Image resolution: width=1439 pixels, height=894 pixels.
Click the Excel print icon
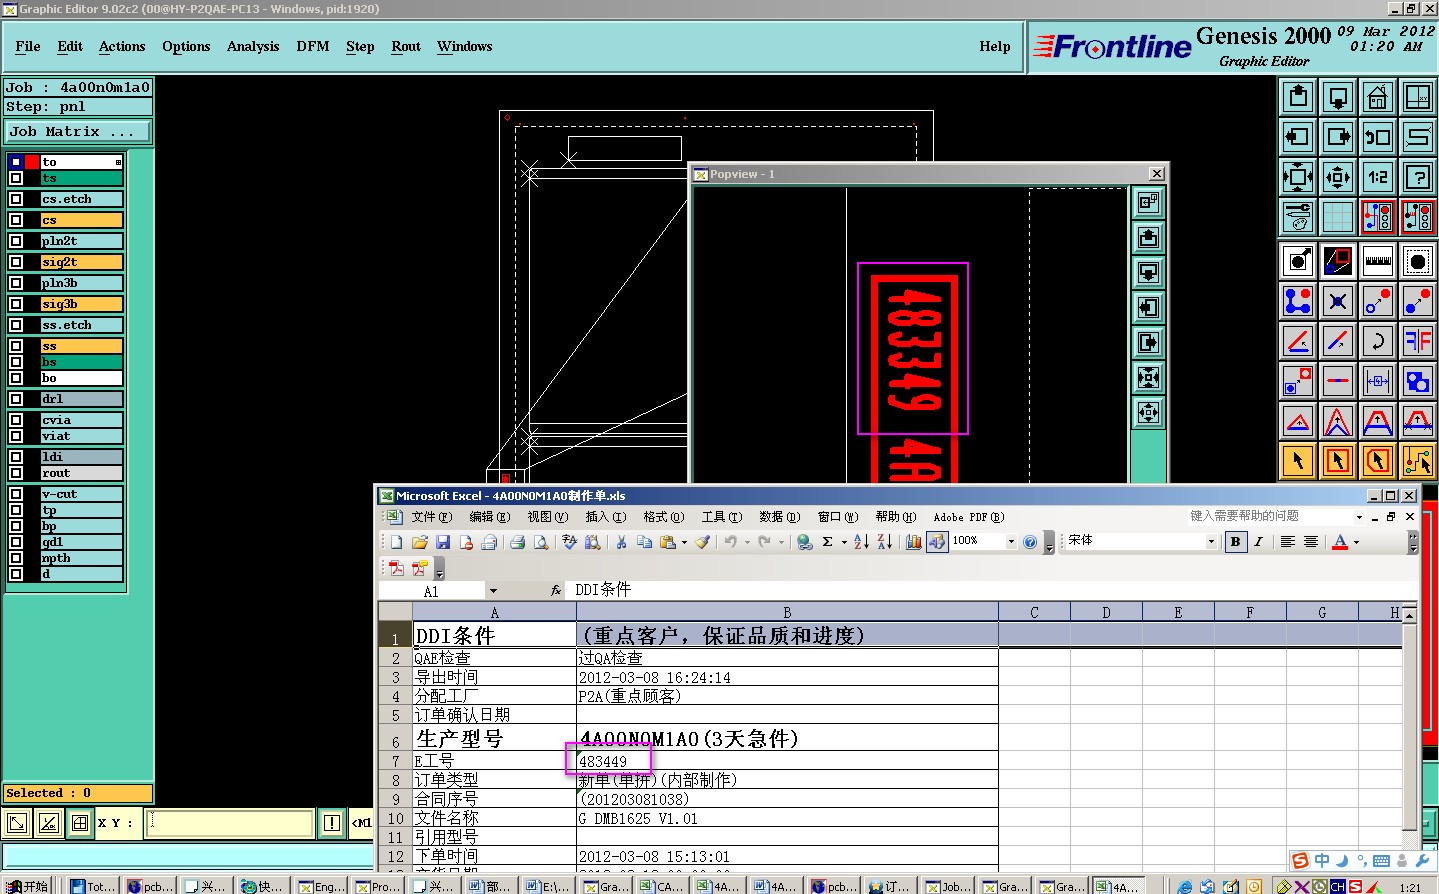(517, 542)
